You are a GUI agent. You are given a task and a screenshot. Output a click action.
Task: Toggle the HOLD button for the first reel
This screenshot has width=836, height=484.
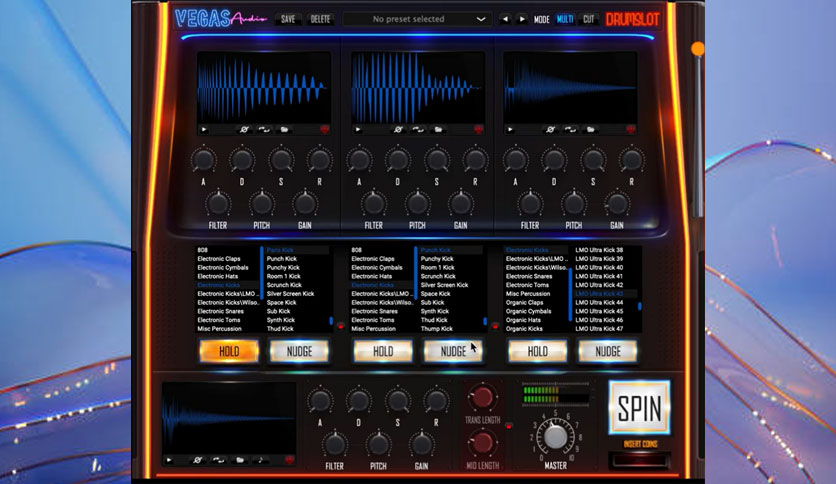(229, 351)
